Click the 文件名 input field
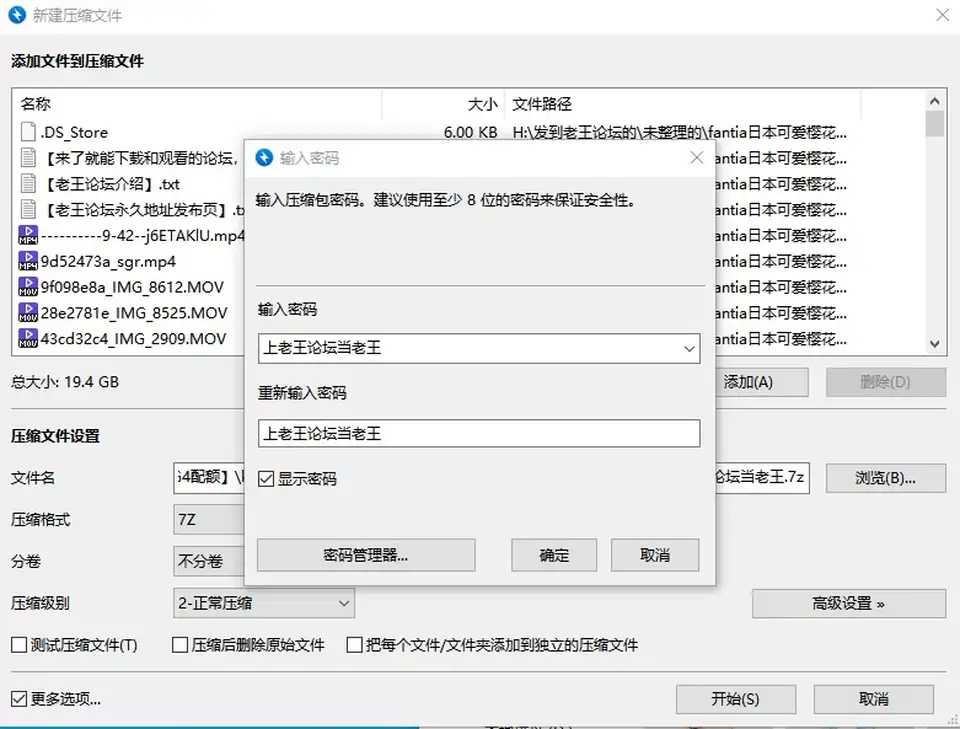Image resolution: width=960 pixels, height=729 pixels. pyautogui.click(x=208, y=478)
